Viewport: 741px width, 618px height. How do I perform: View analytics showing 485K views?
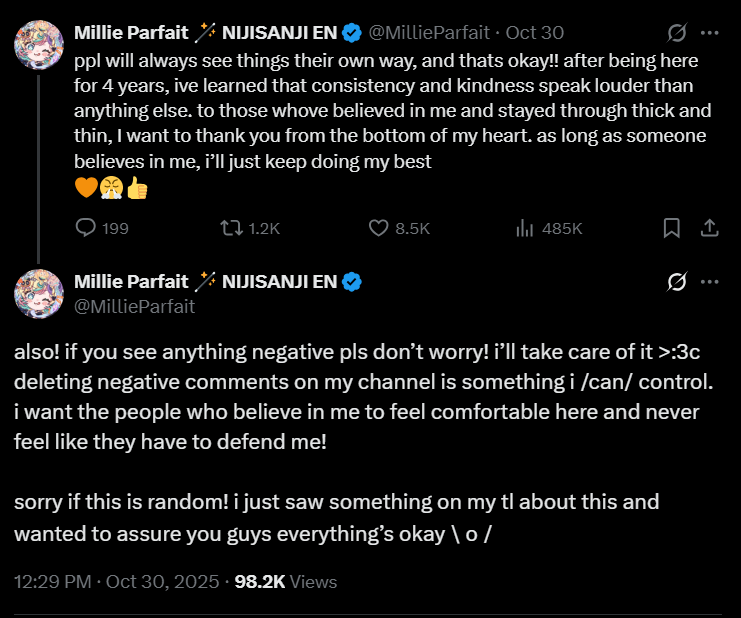[x=524, y=228]
